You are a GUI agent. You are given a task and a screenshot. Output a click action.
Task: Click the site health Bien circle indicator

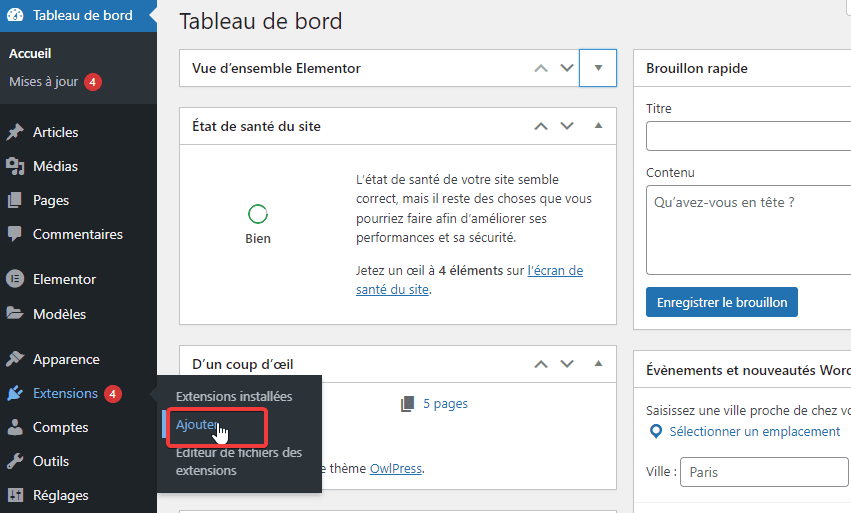pos(258,214)
